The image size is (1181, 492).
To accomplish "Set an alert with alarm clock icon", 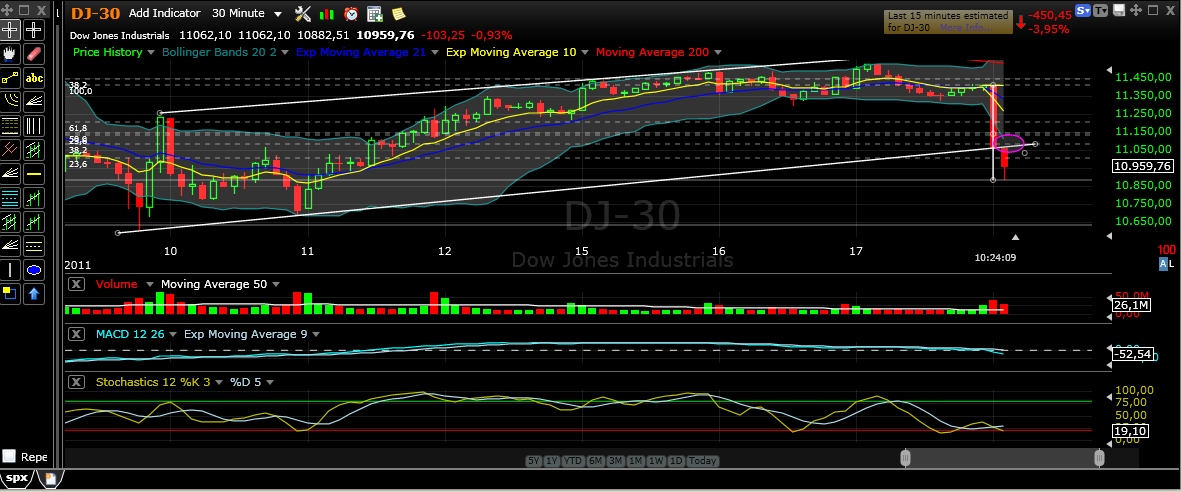I will pos(350,13).
